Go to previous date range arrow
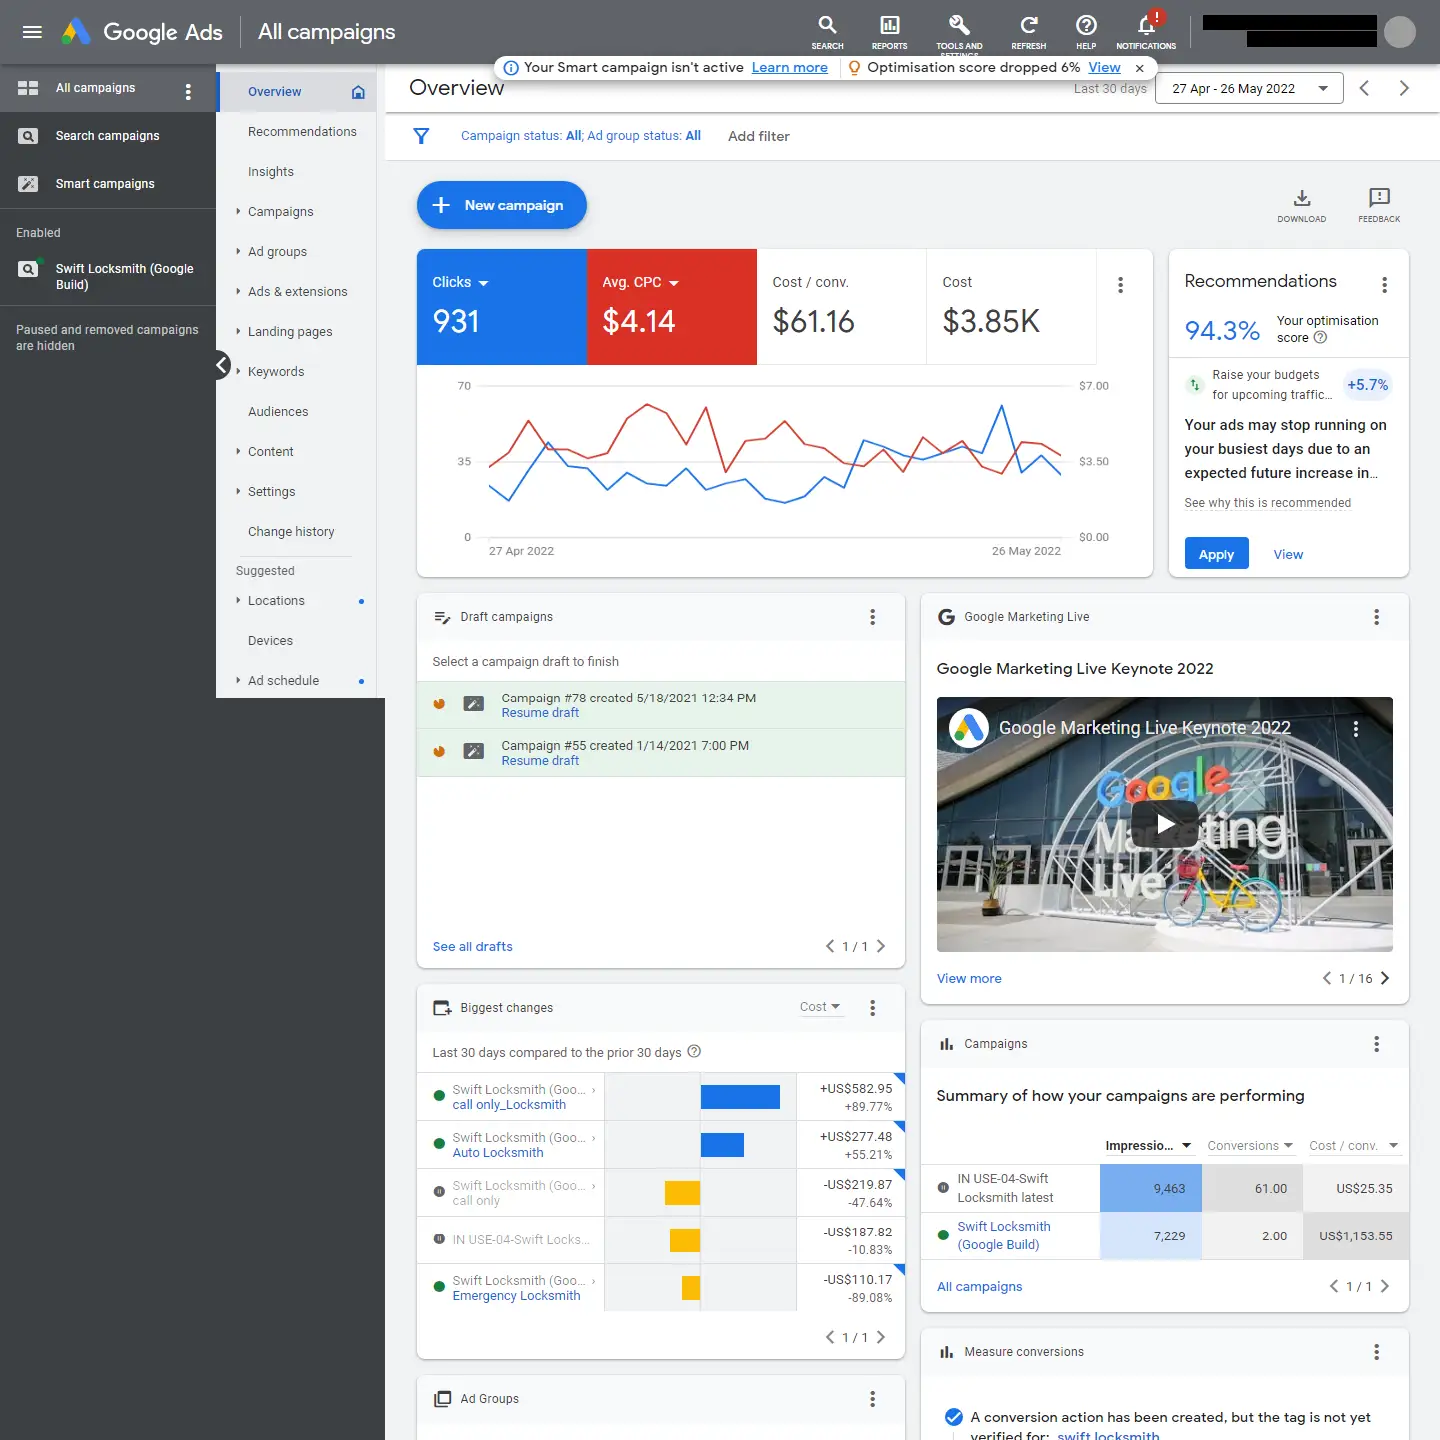This screenshot has width=1440, height=1440. coord(1364,88)
